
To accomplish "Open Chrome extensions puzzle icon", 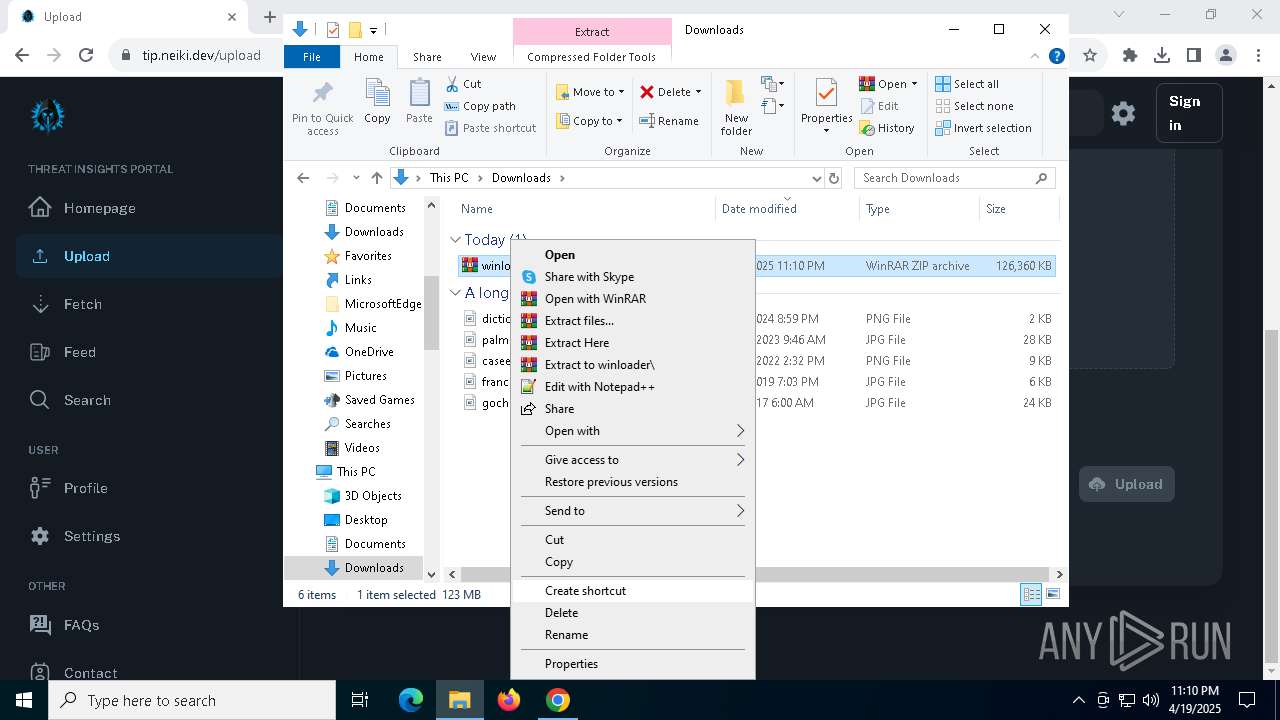I will pos(1130,55).
